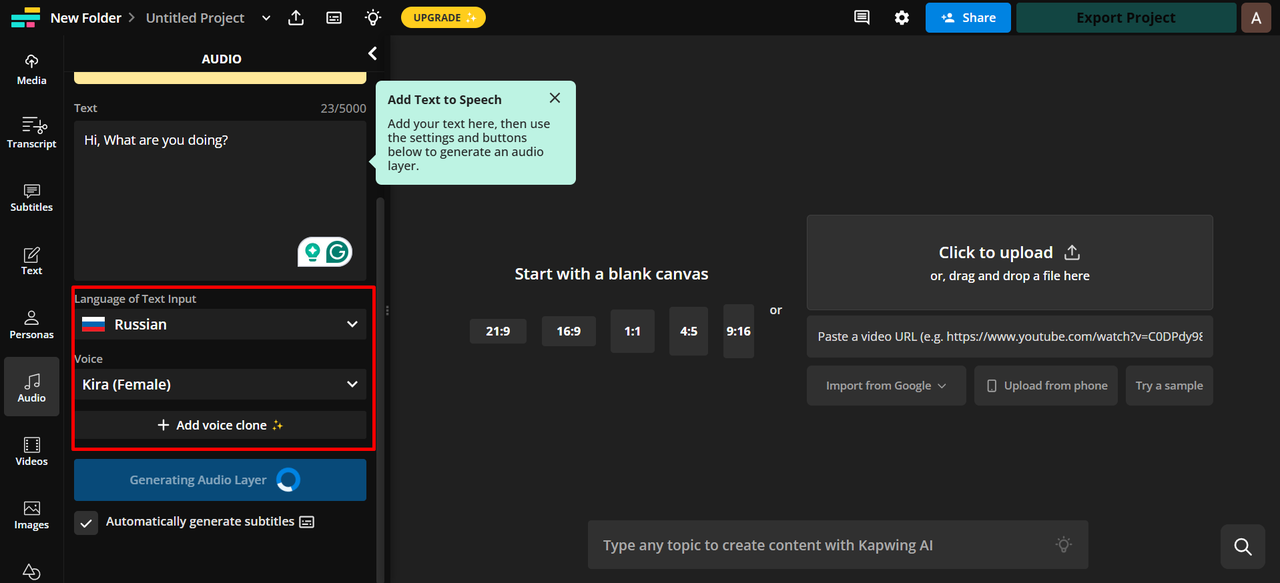
Task: Click the Paste a video URL field
Action: pyautogui.click(x=1010, y=337)
